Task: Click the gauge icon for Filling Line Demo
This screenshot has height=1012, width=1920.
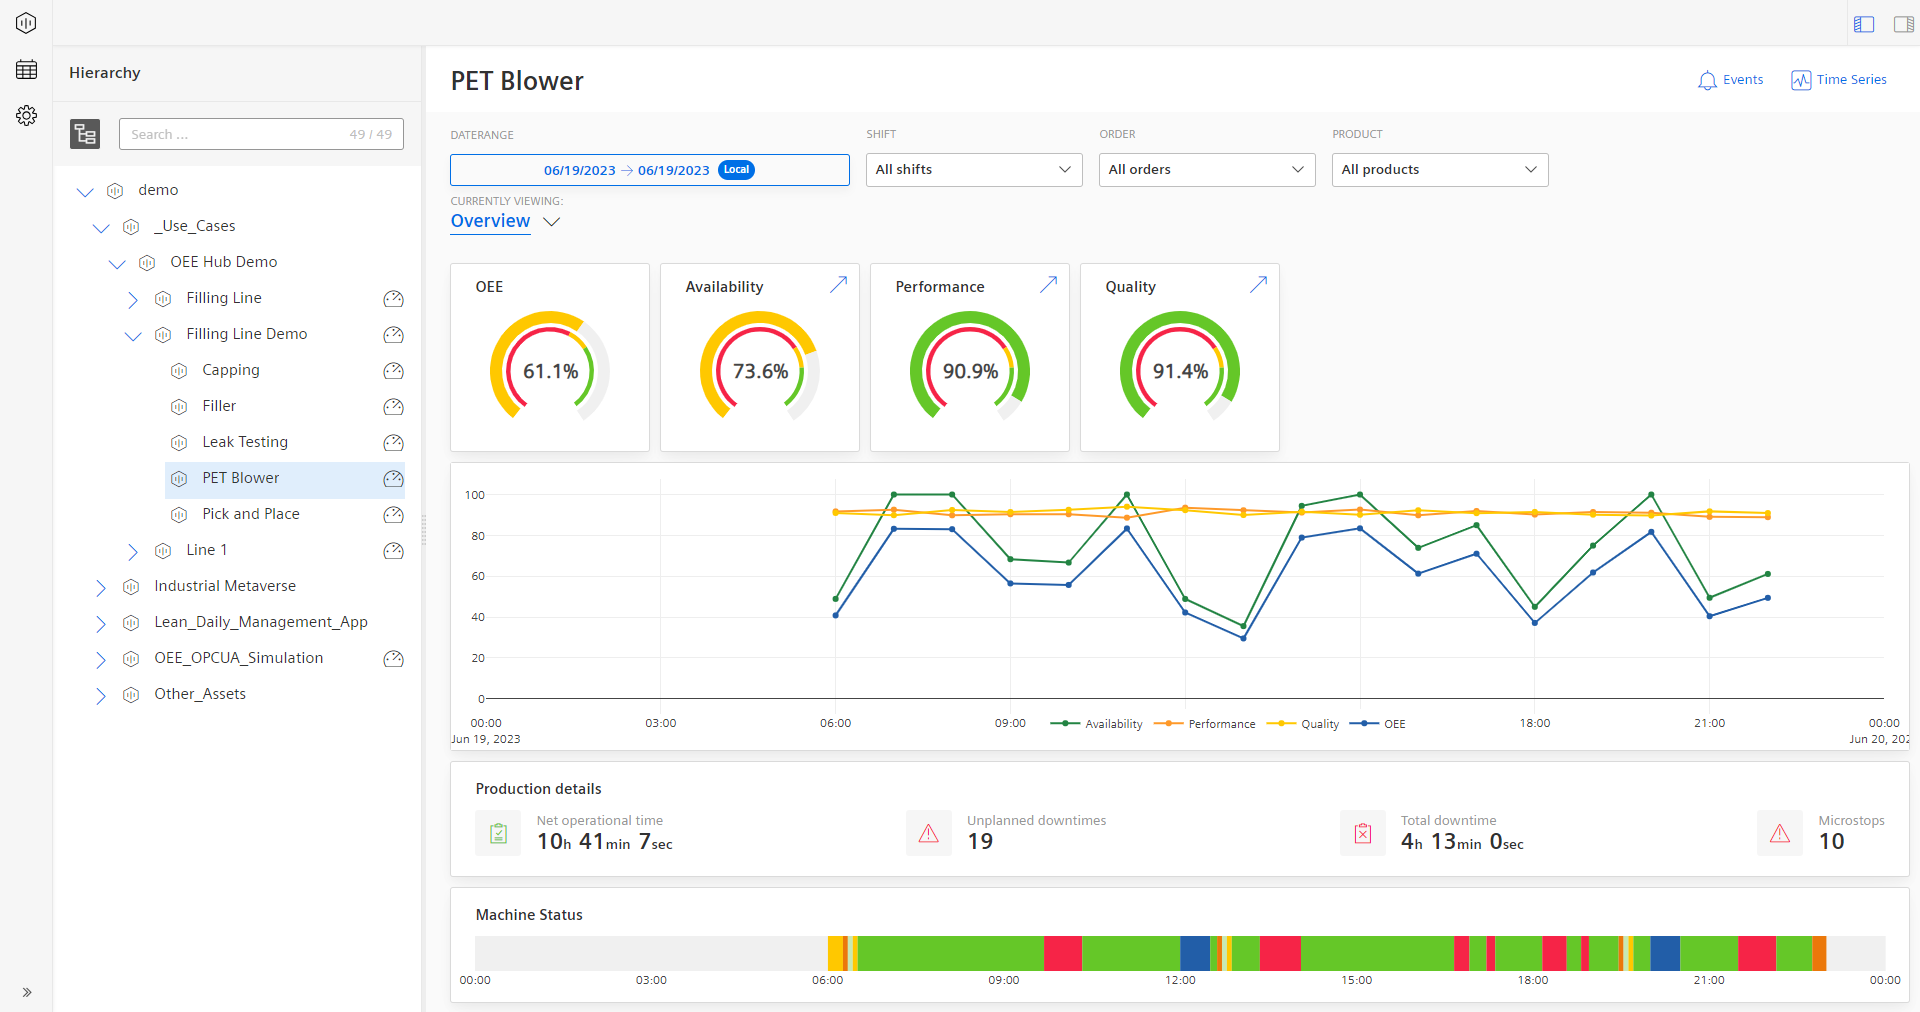Action: [394, 335]
